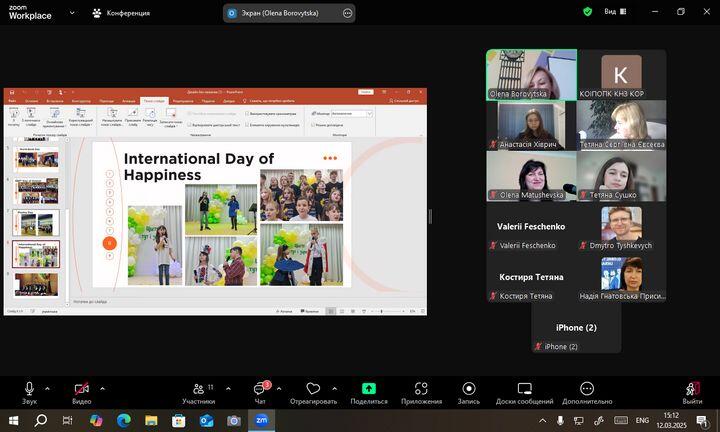Open the Windows notification center icon

702,420
